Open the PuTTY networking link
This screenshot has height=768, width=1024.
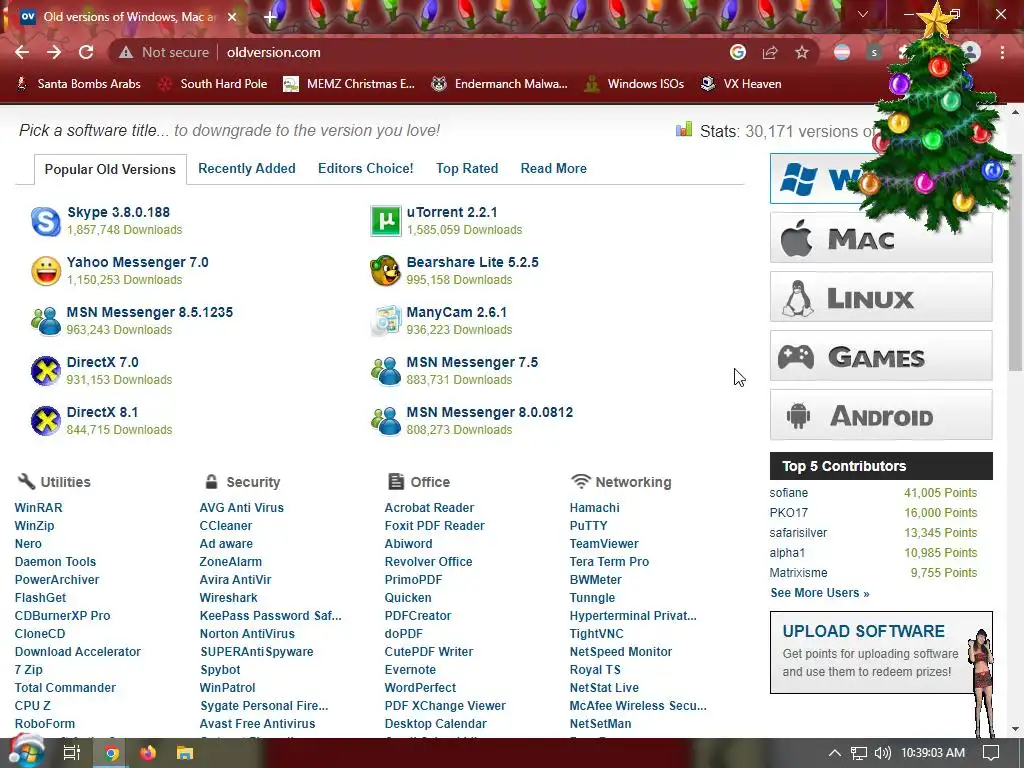(588, 526)
